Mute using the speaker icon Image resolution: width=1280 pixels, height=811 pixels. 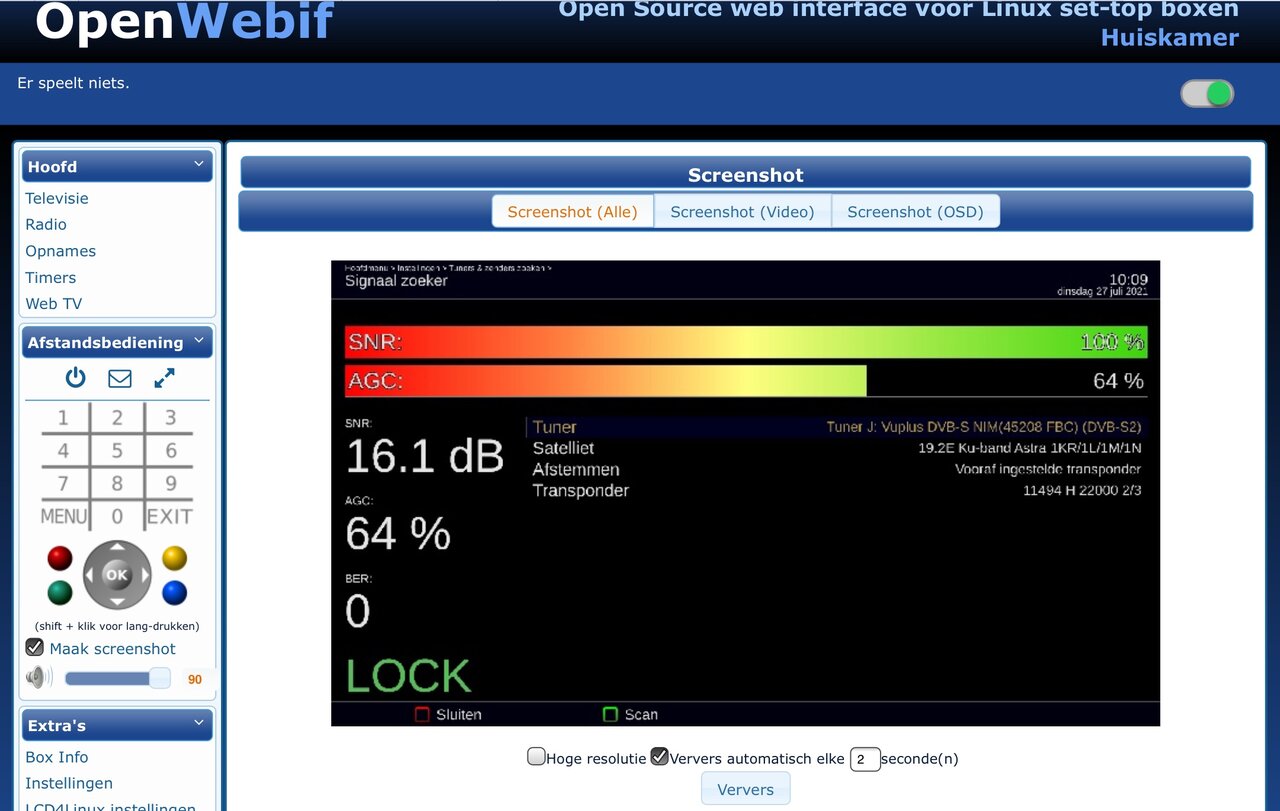[39, 678]
